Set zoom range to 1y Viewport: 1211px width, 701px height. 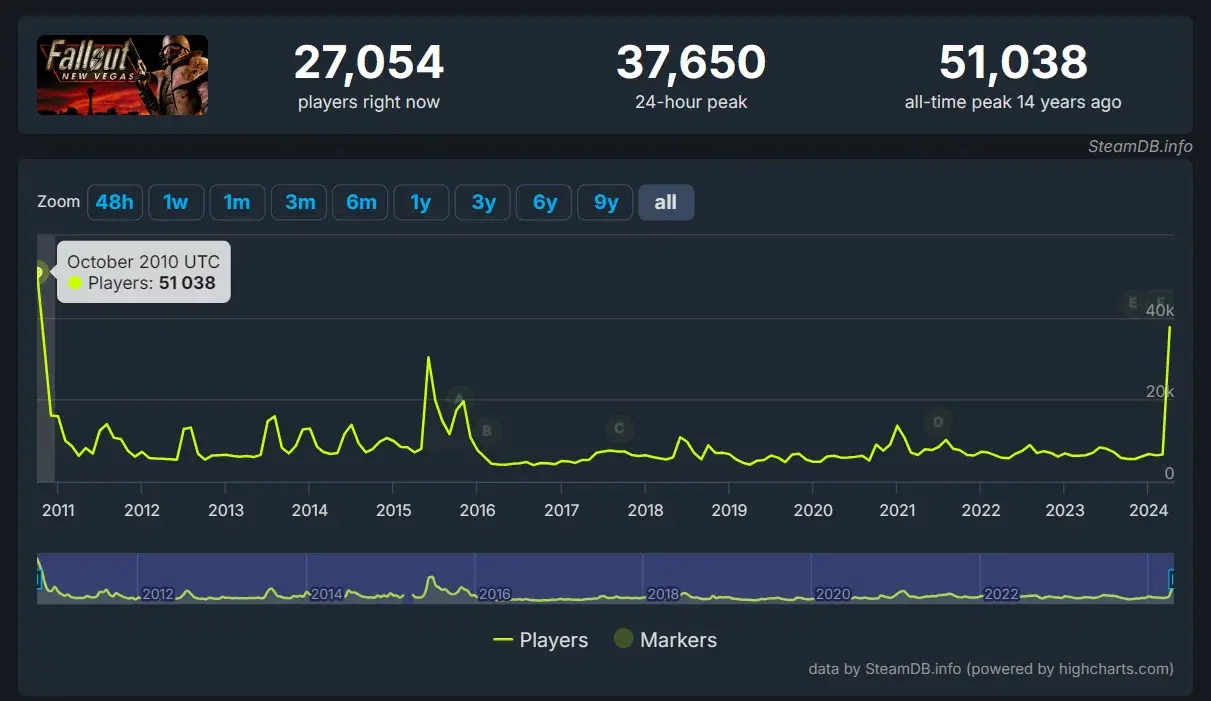[421, 202]
